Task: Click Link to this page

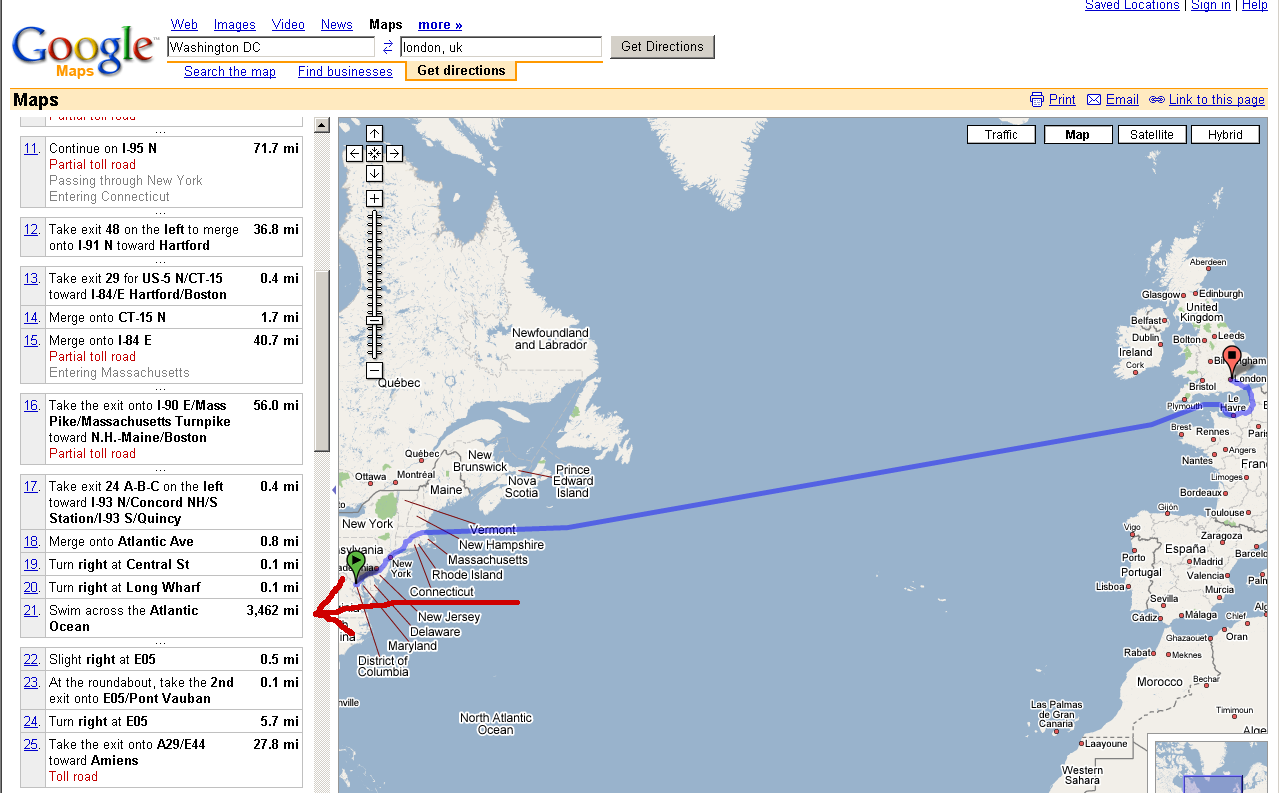Action: click(x=1217, y=100)
